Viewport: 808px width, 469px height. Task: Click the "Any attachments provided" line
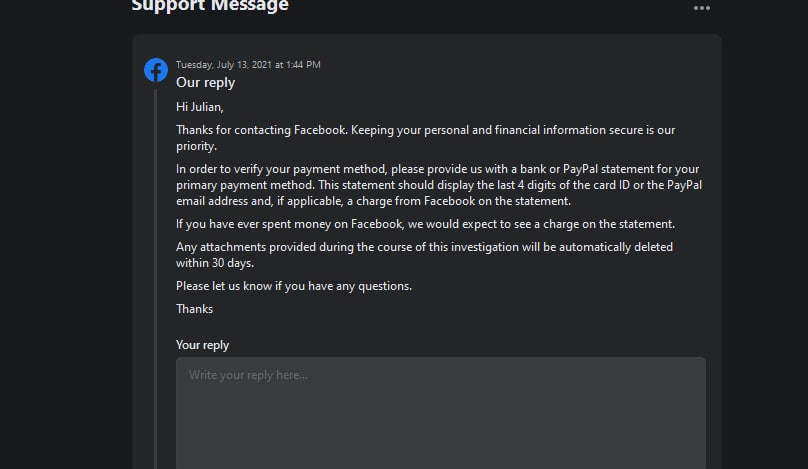424,247
